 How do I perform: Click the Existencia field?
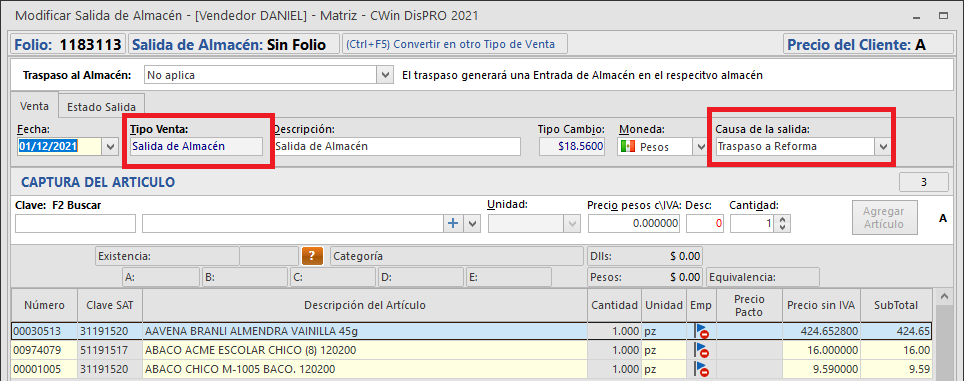[167, 256]
